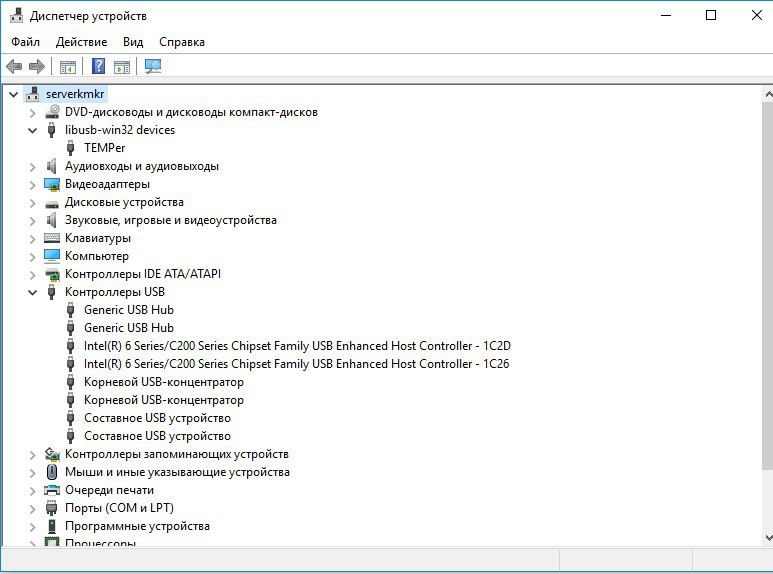The width and height of the screenshot is (773, 574).
Task: Select the Контроллеры запоминающих устройств label
Action: point(177,454)
